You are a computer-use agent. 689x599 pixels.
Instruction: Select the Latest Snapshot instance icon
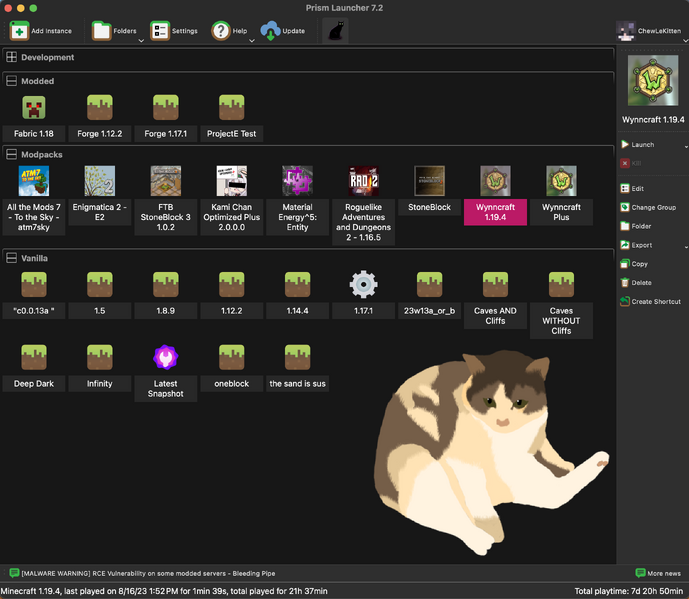[x=165, y=357]
